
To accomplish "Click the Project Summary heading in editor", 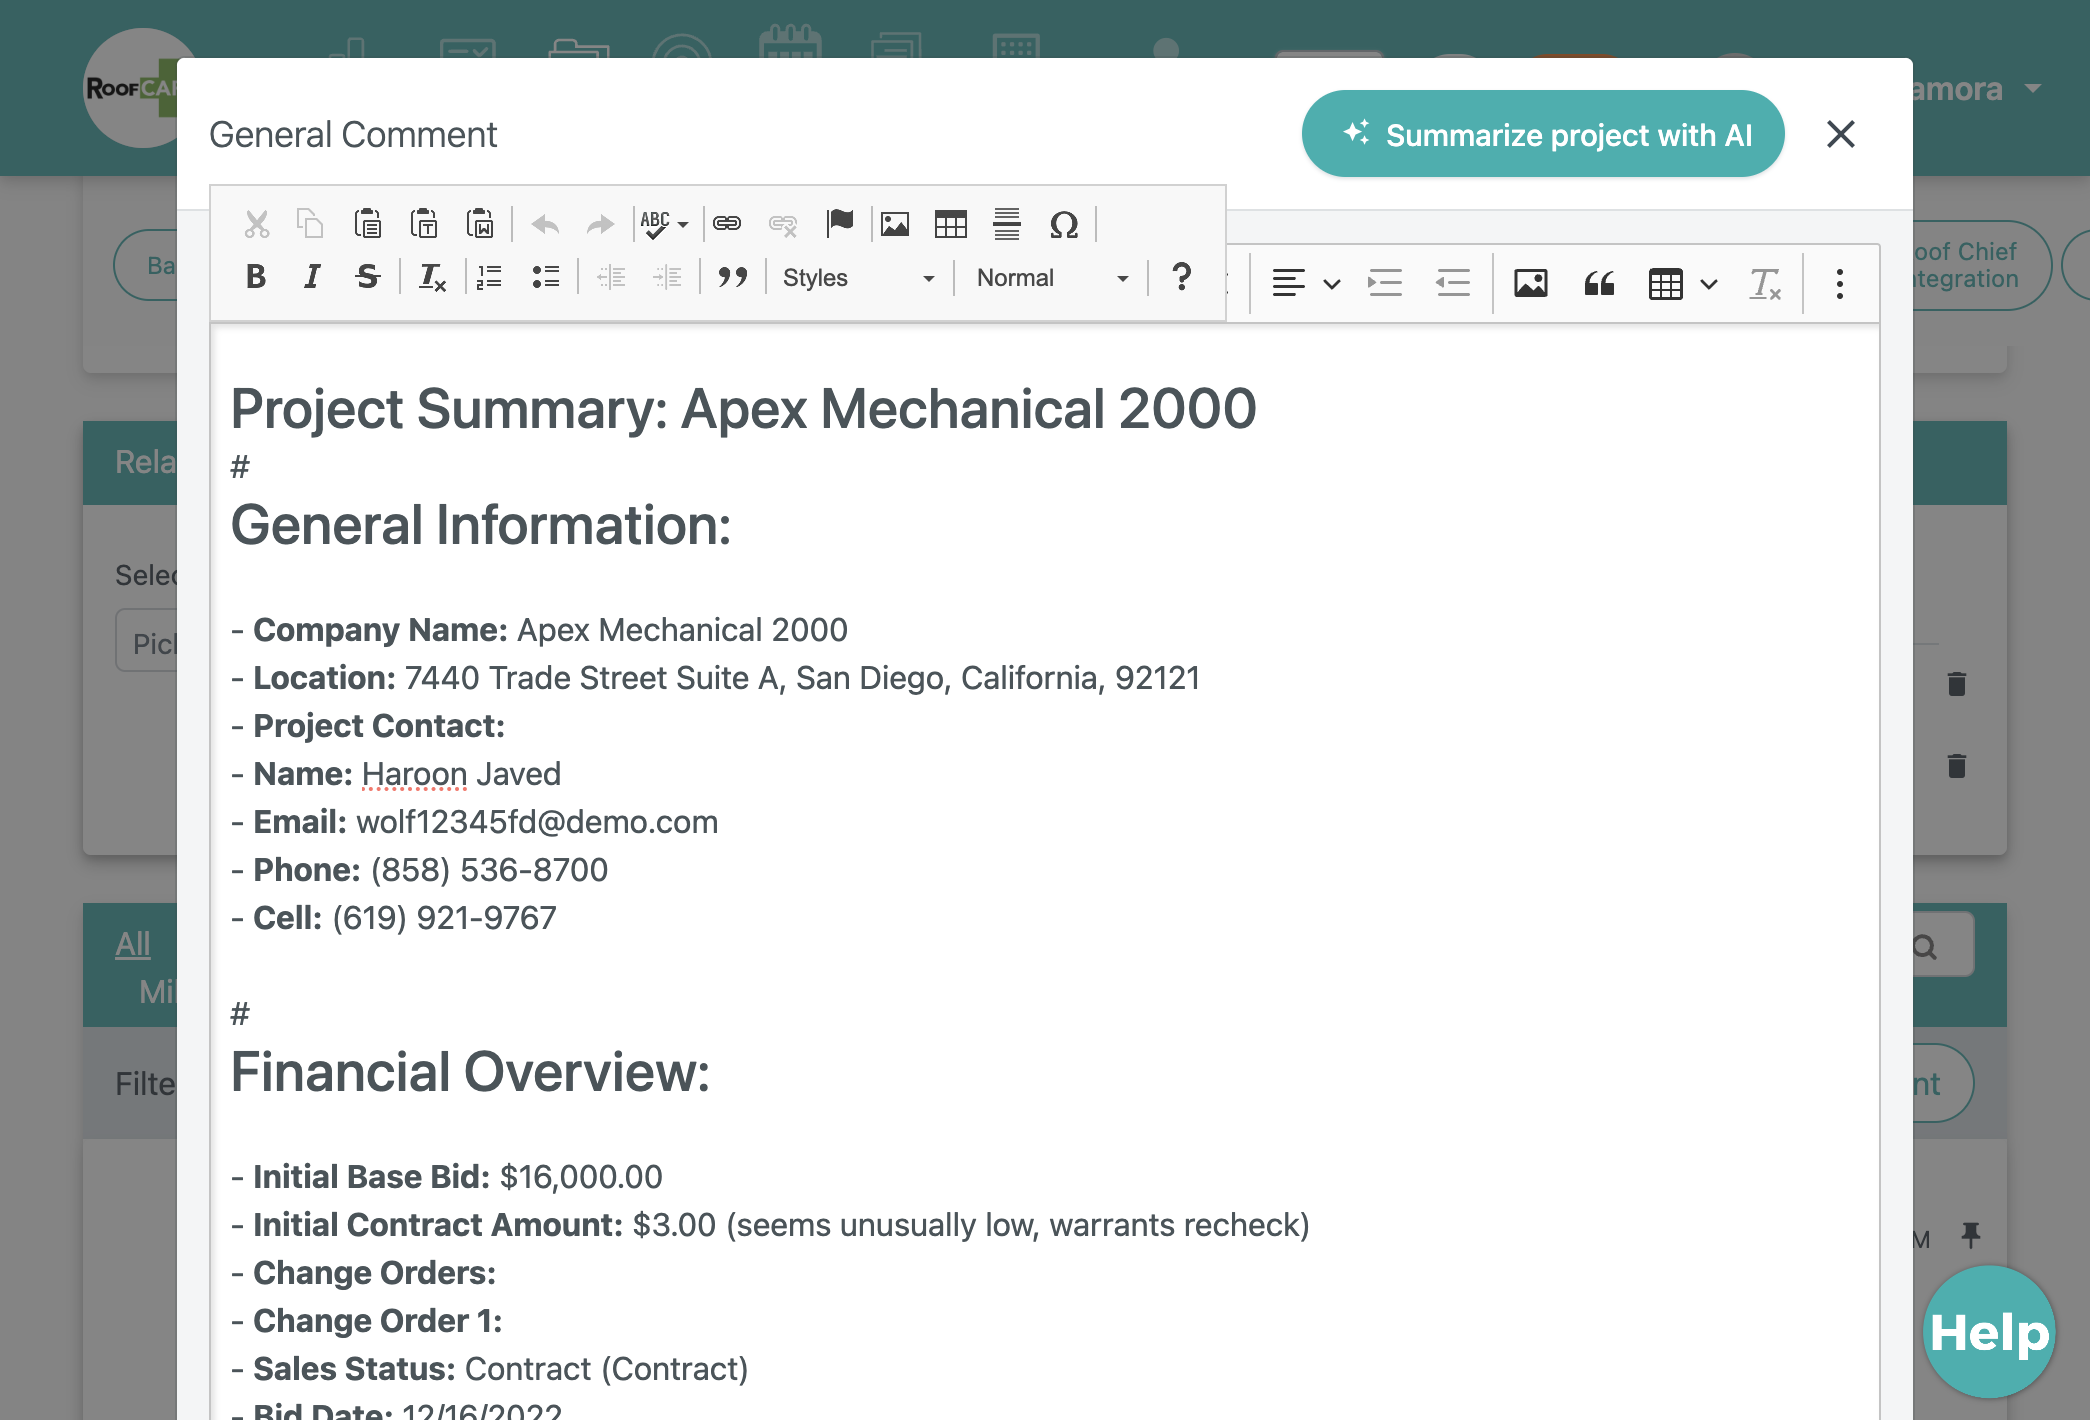I will pos(743,408).
